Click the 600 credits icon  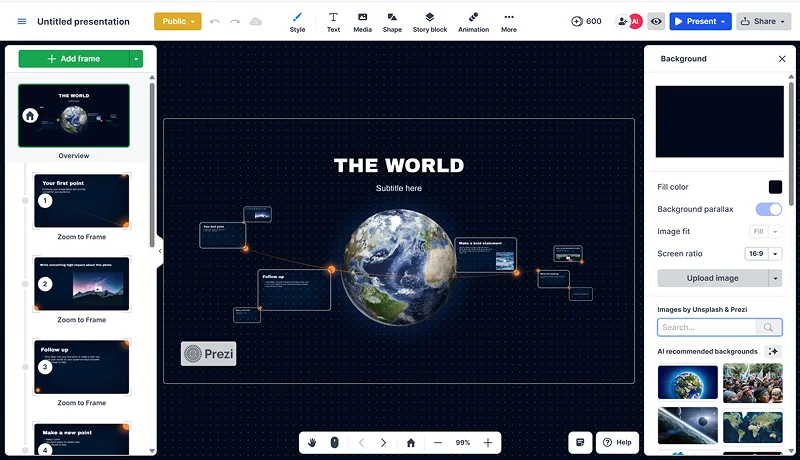tap(577, 21)
